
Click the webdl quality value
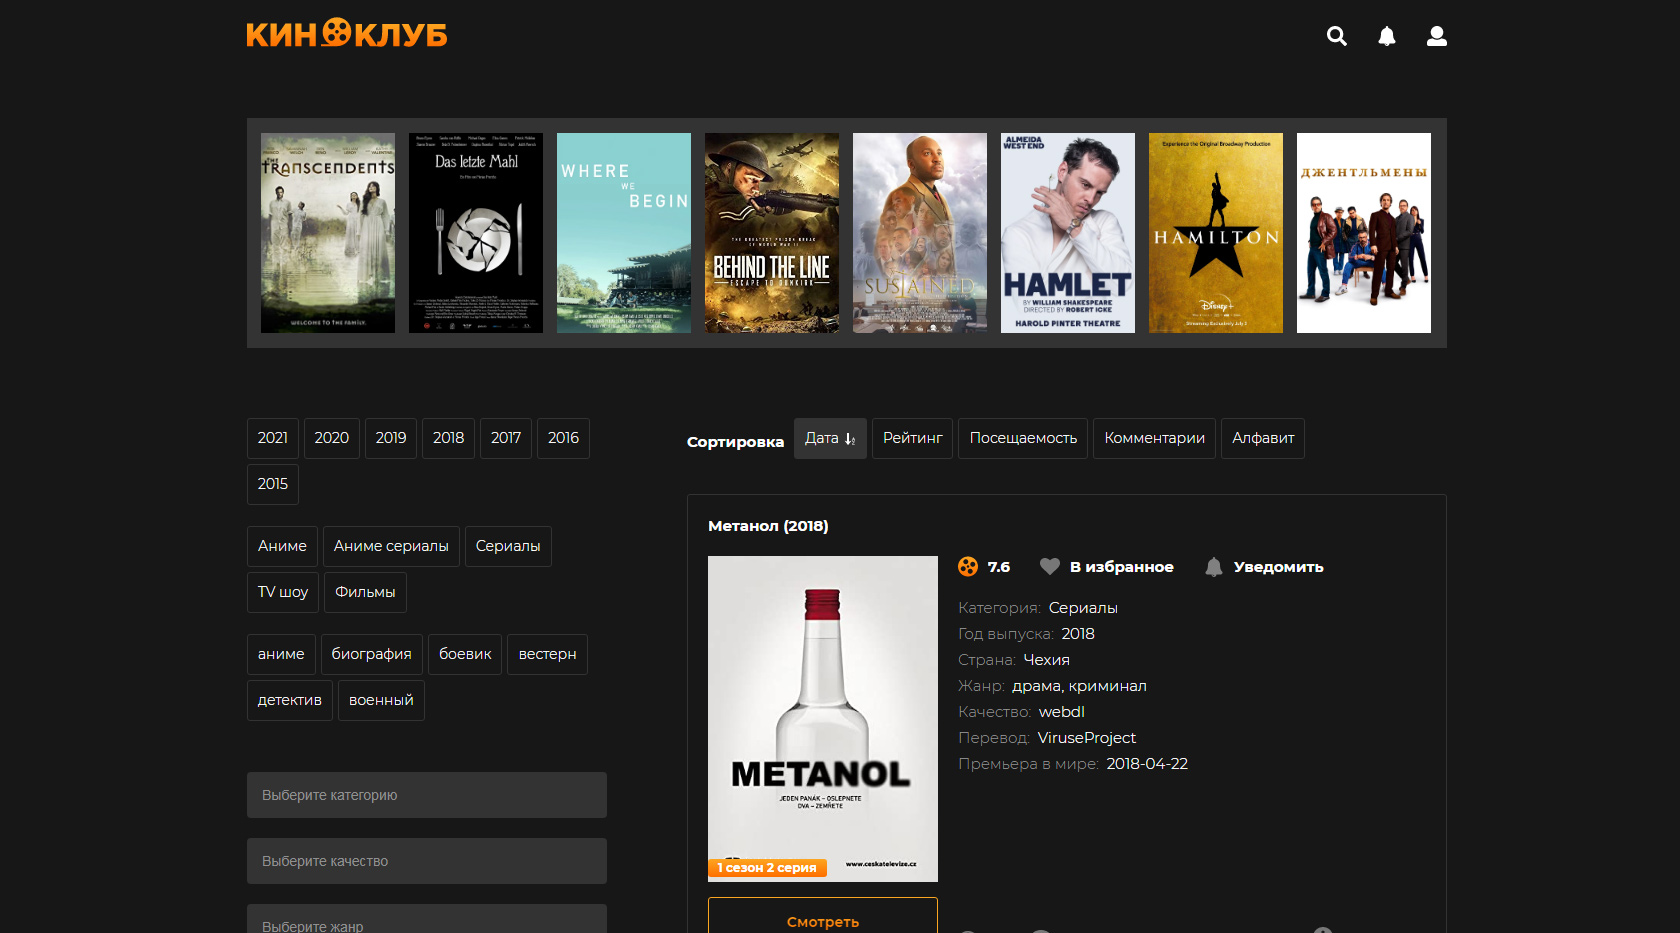1062,712
